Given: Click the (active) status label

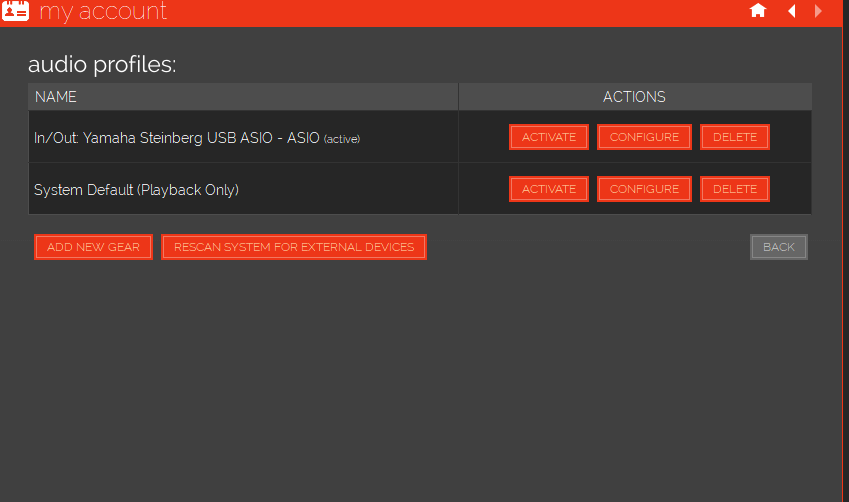Looking at the screenshot, I should pyautogui.click(x=342, y=139).
